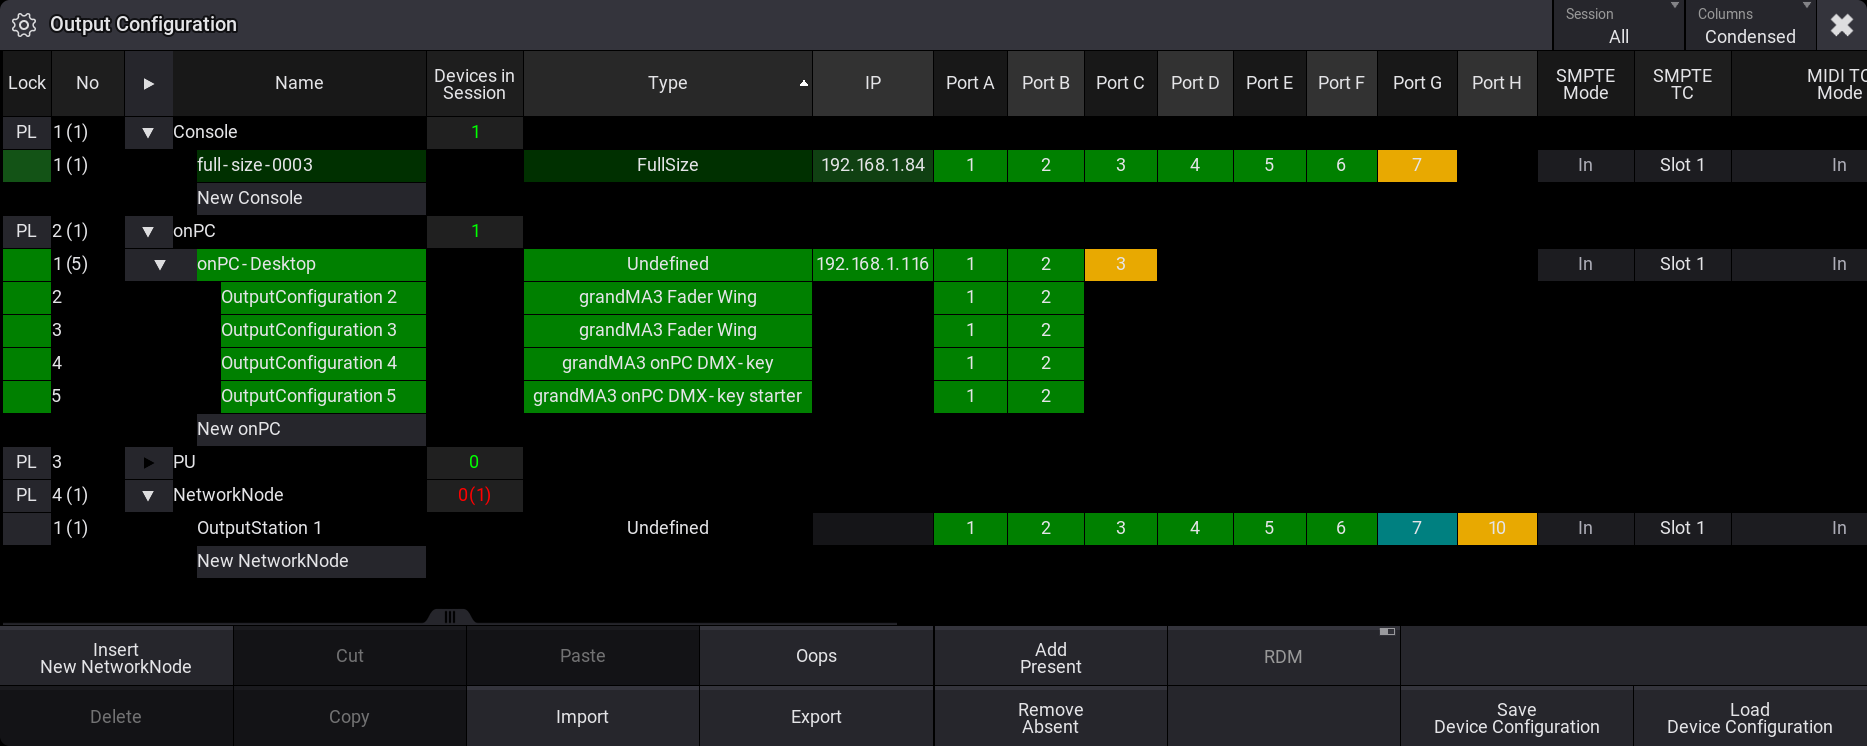Click Insert New NetworkNode button
Image resolution: width=1867 pixels, height=746 pixels.
coord(116,657)
